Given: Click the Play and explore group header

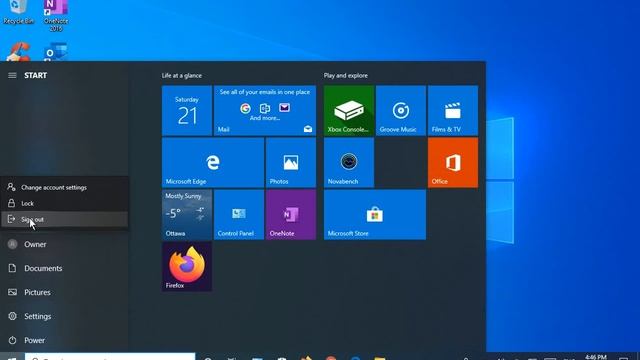Looking at the screenshot, I should (x=346, y=76).
